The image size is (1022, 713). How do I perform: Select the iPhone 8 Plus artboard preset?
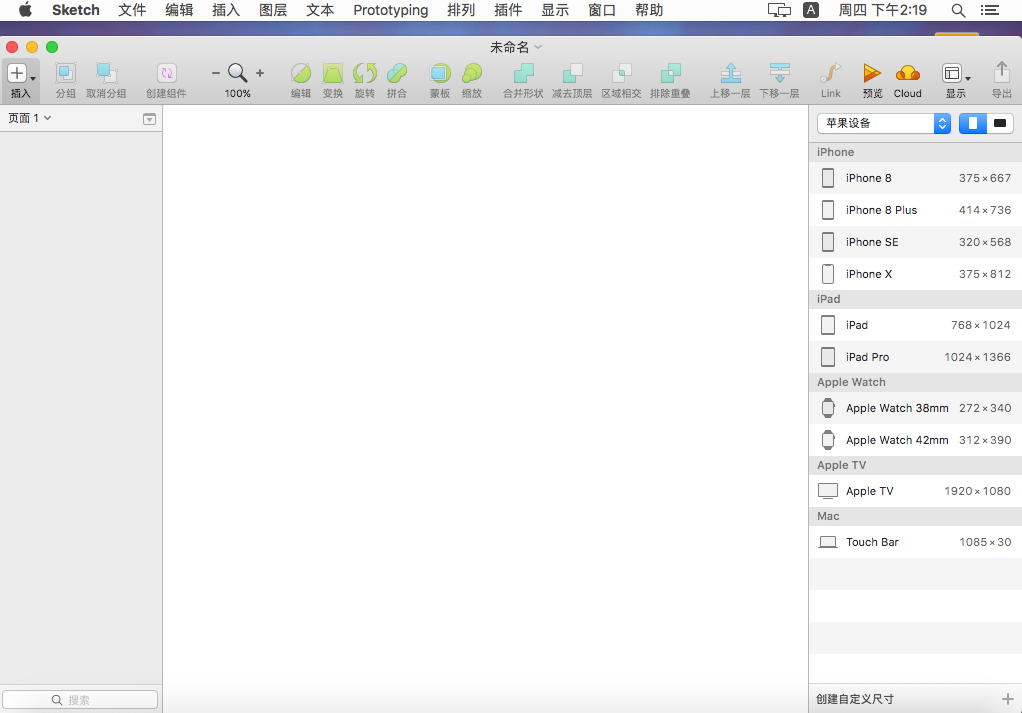[x=915, y=210]
